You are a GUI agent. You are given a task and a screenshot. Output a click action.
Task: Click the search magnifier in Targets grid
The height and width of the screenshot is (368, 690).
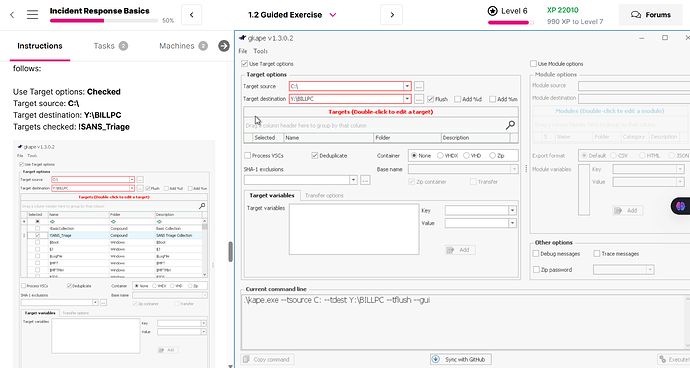pyautogui.click(x=510, y=125)
